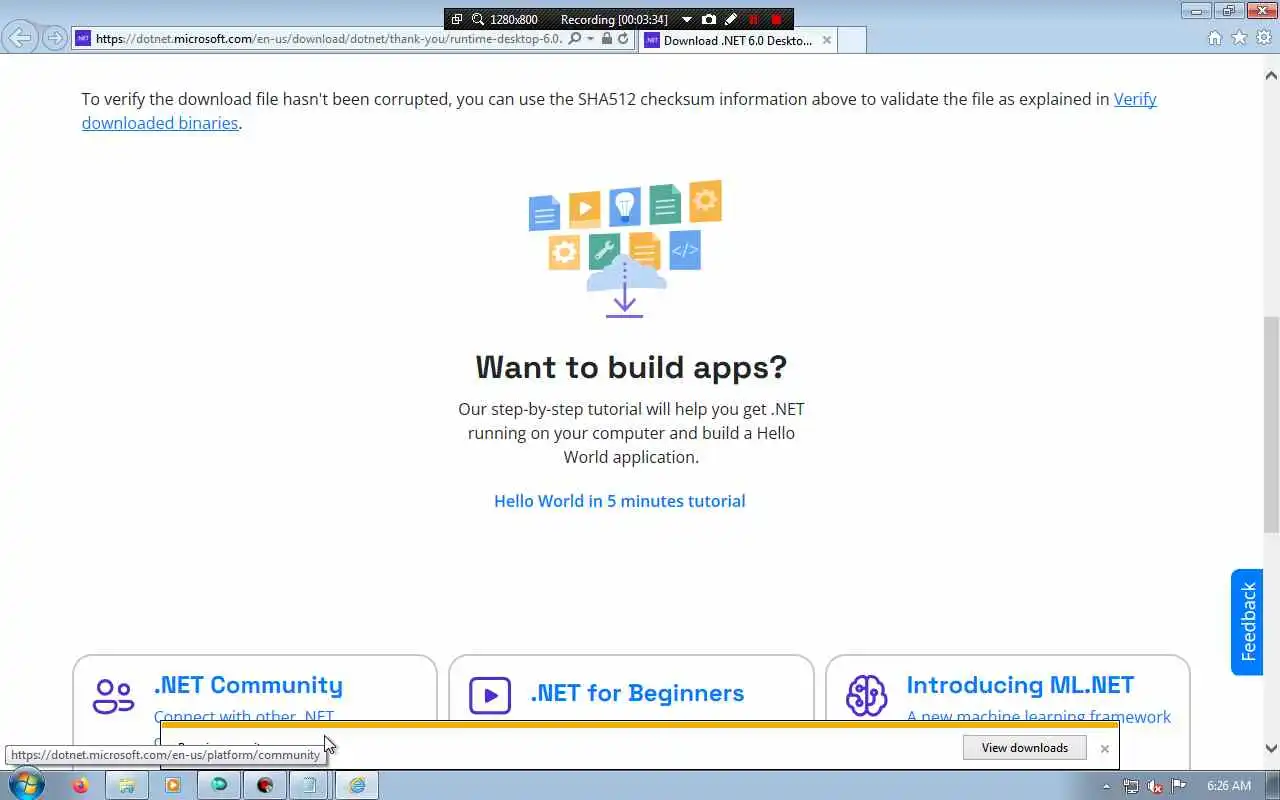This screenshot has height=800, width=1280.
Task: Open Favorites with the star icon
Action: (x=1239, y=38)
